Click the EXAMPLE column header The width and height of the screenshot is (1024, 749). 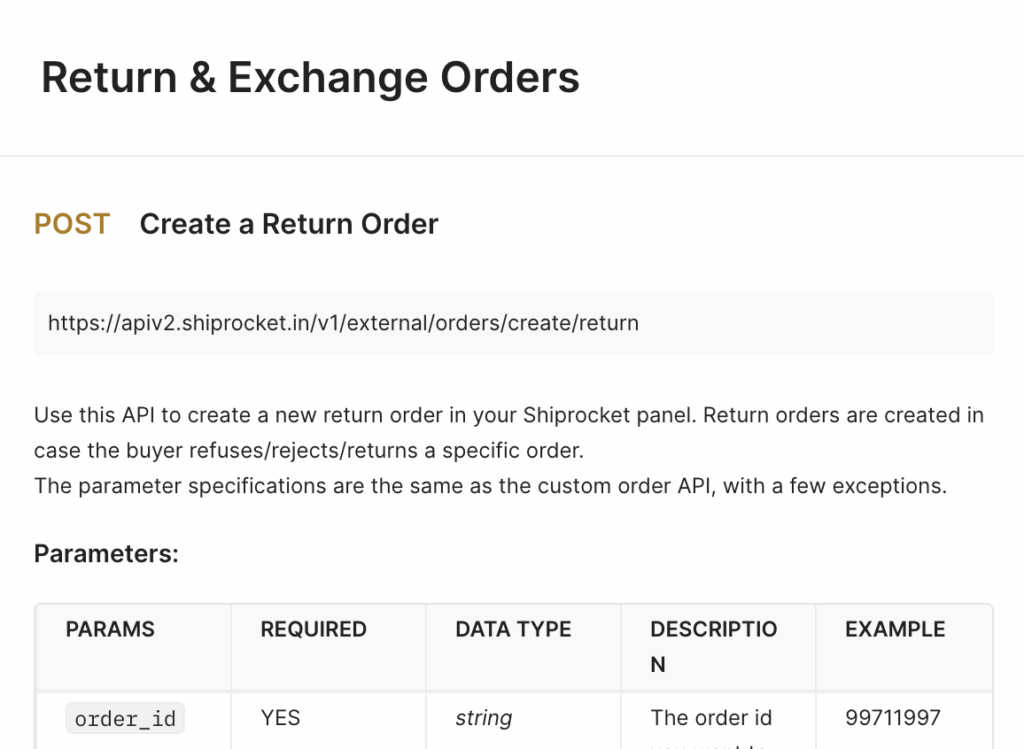point(895,630)
